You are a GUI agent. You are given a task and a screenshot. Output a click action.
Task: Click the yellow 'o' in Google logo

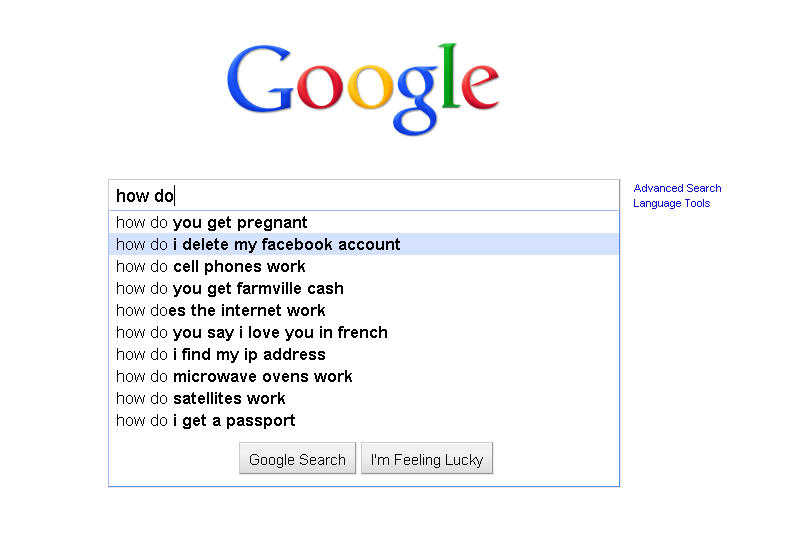pyautogui.click(x=371, y=87)
